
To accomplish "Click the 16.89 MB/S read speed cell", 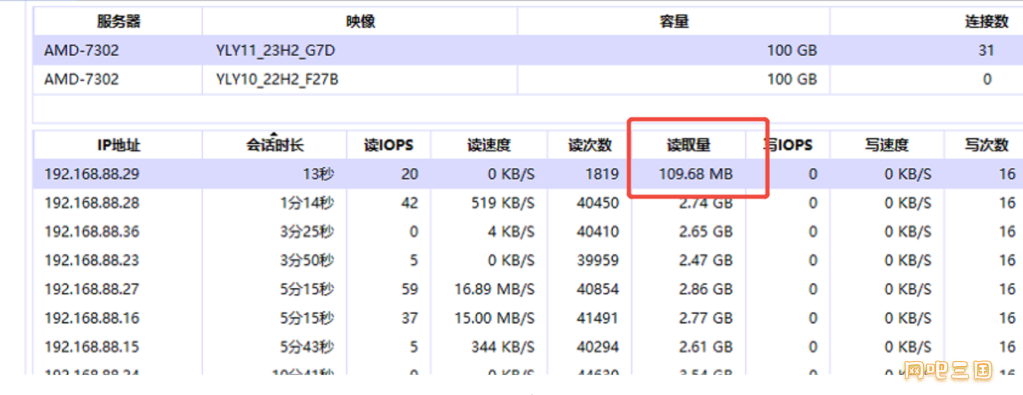I will click(495, 289).
